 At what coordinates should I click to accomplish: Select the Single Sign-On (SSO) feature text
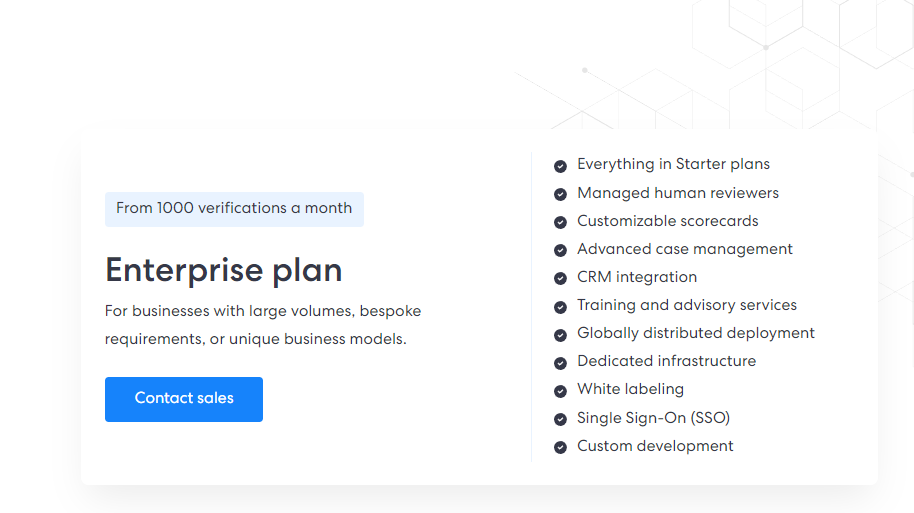pyautogui.click(x=646, y=418)
